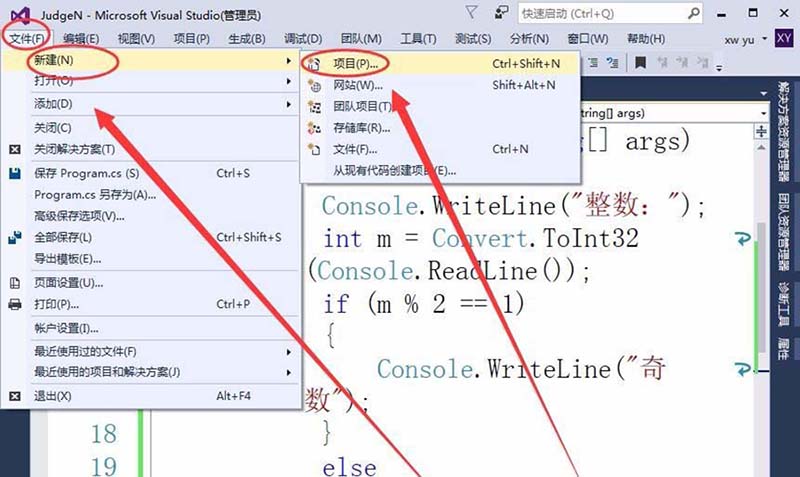
Task: Click the previous bookmark icon
Action: click(x=662, y=63)
